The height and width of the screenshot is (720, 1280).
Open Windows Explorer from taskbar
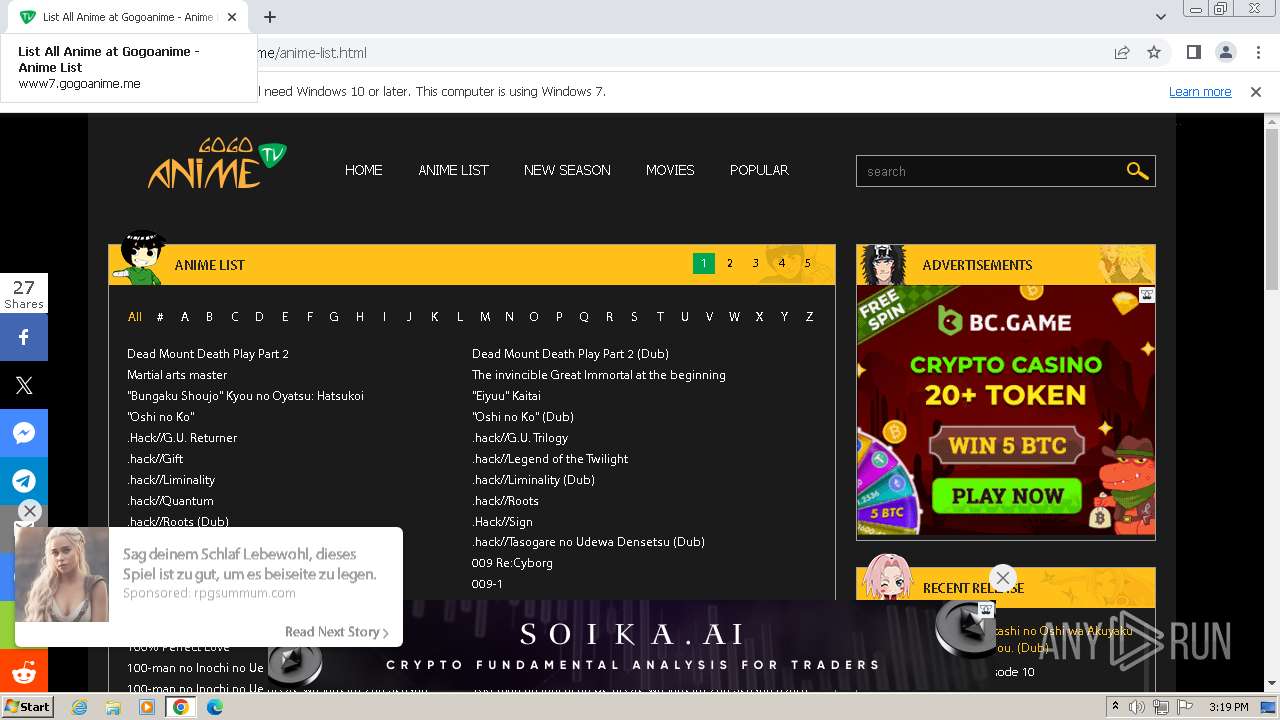point(113,707)
